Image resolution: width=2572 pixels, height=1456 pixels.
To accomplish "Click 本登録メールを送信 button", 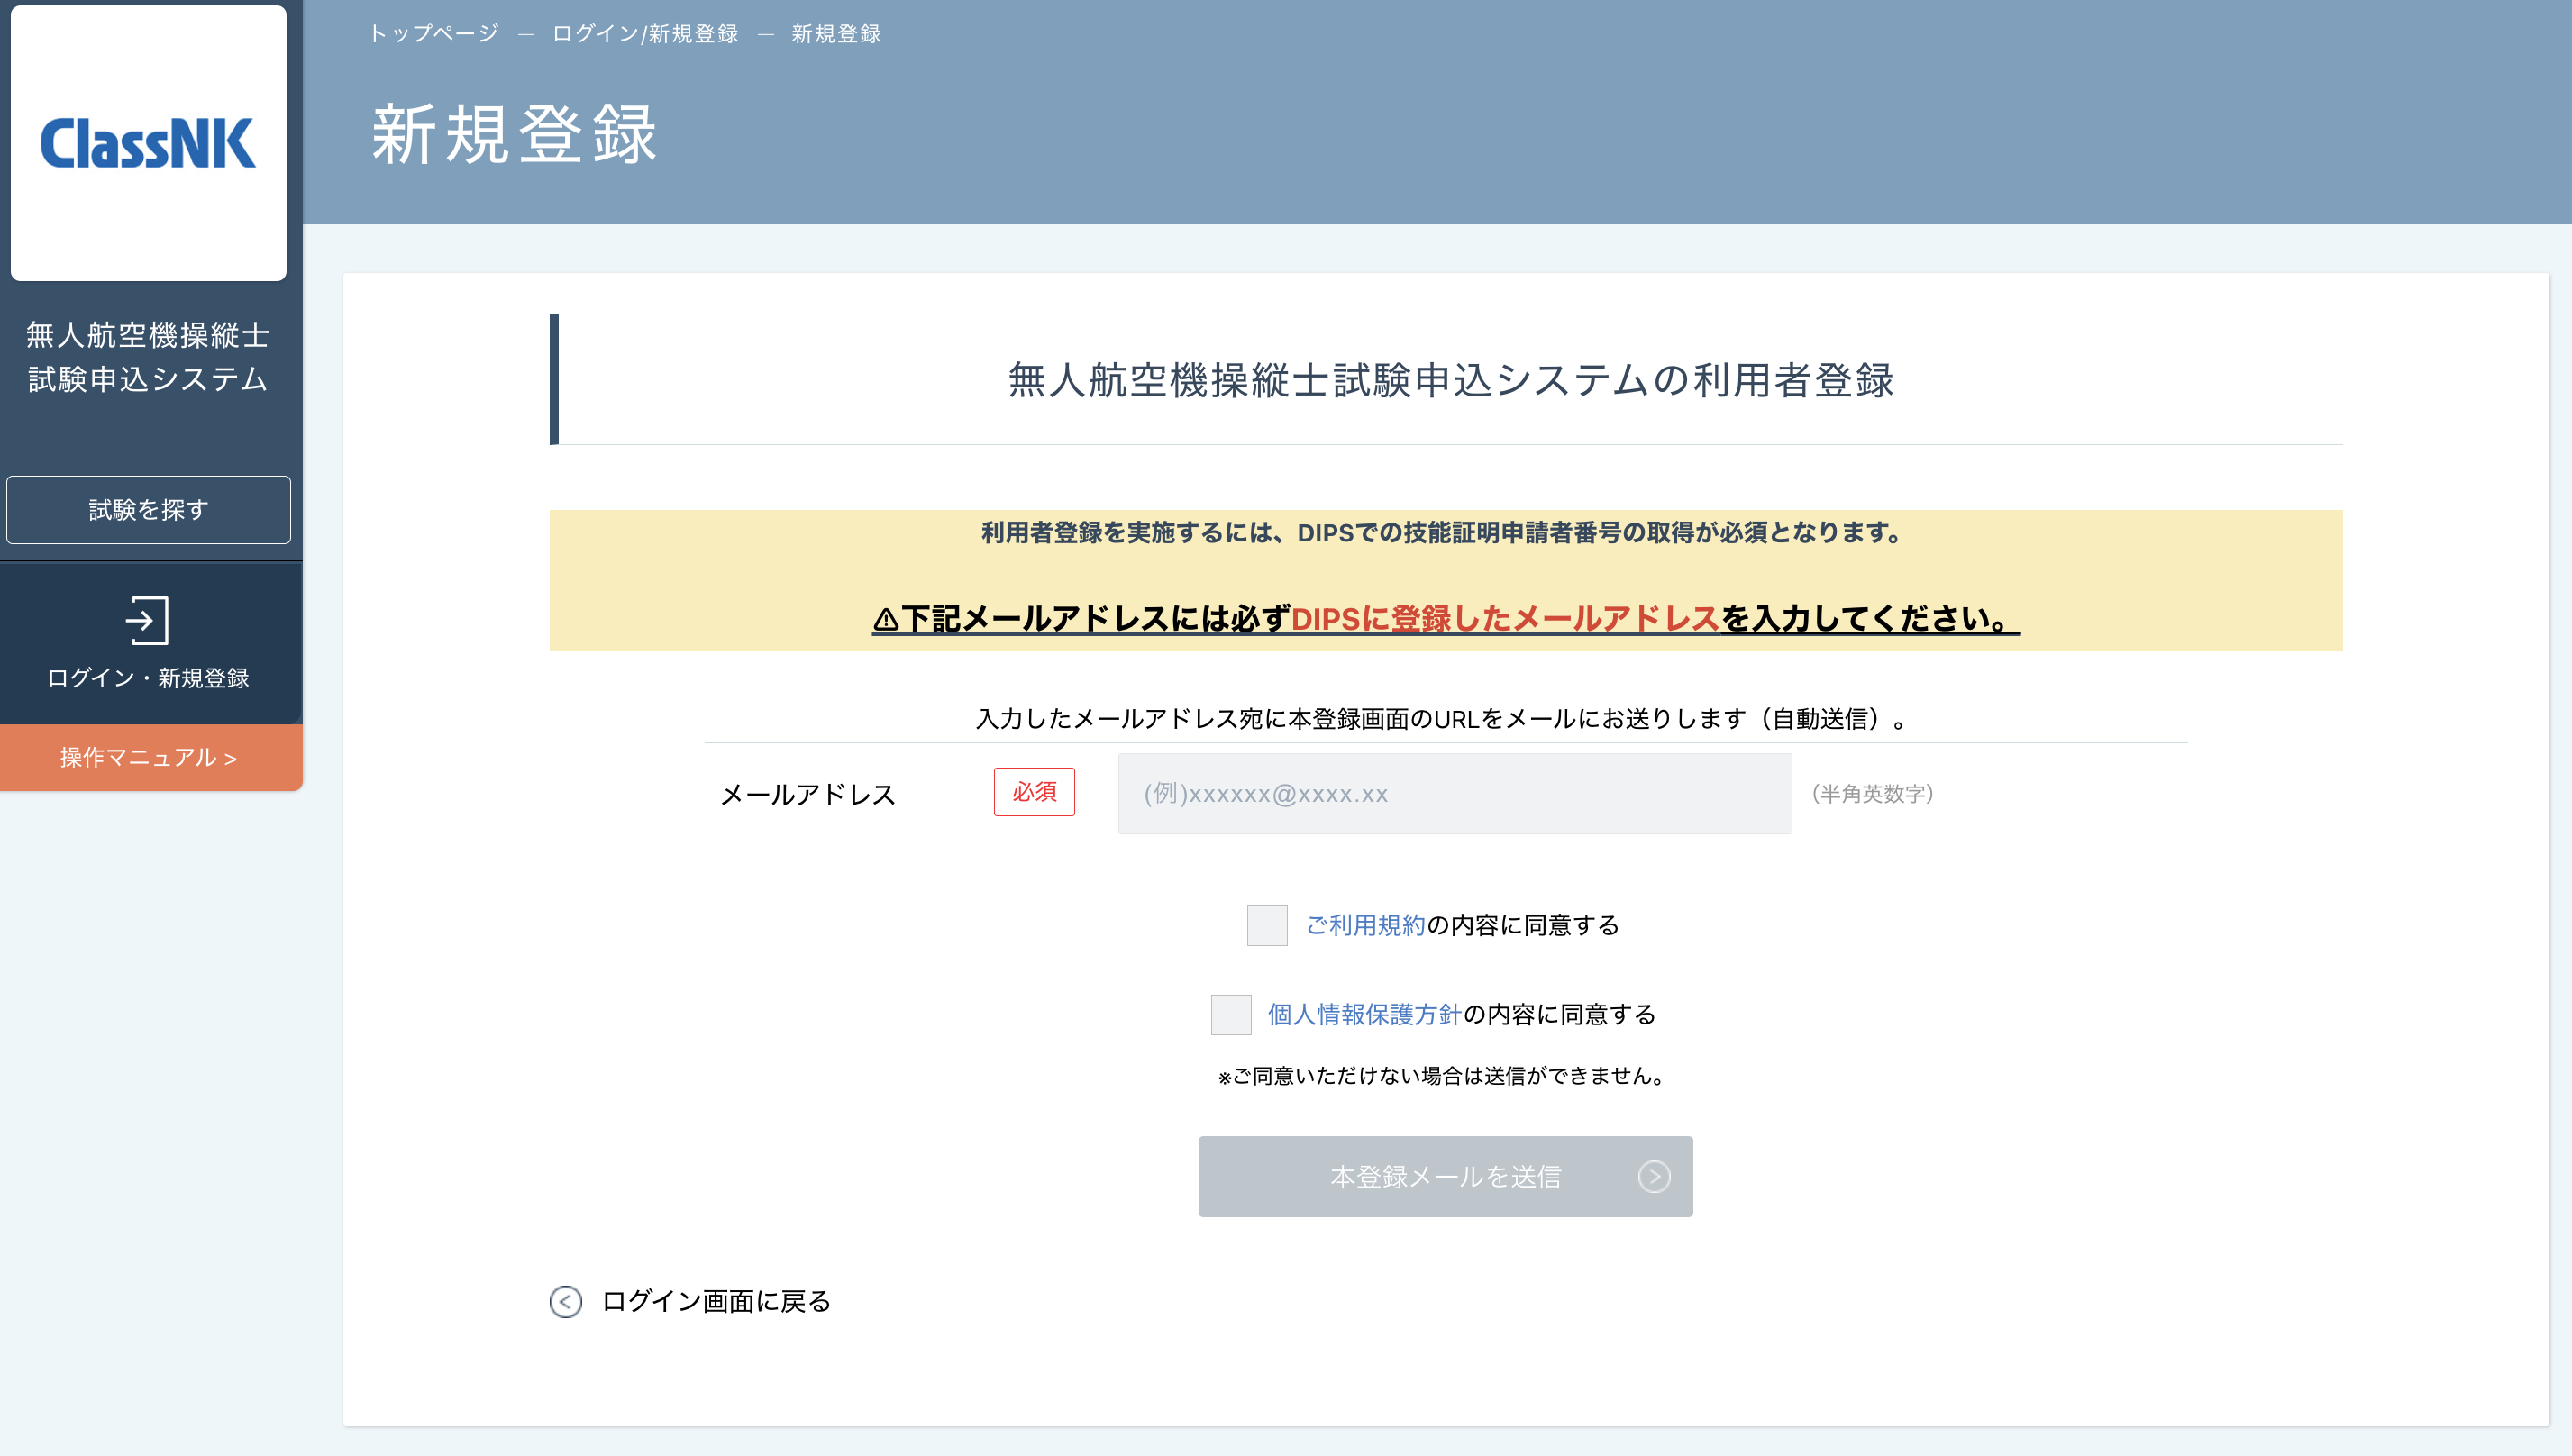I will (x=1445, y=1176).
